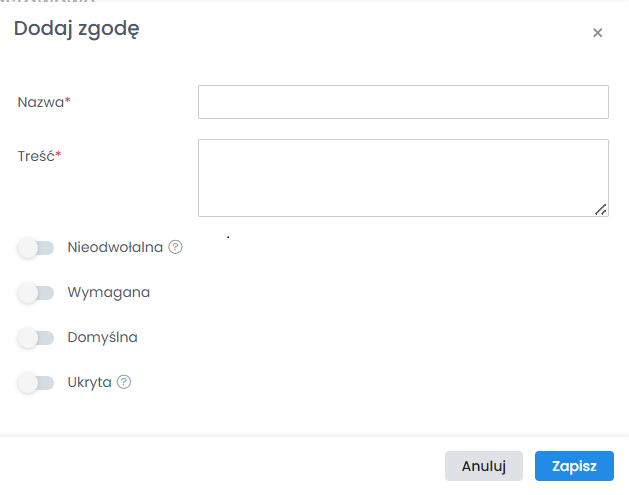Close the Dodaj zgodę dialog
The width and height of the screenshot is (629, 495).
click(x=597, y=33)
